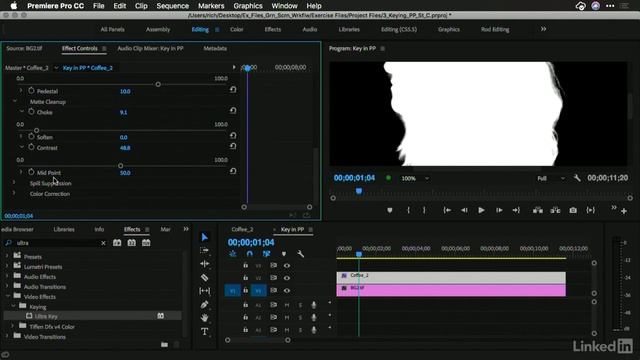Select the Coffee_2 clip on timeline
Viewport: 640px width, 360px height.
click(x=451, y=278)
